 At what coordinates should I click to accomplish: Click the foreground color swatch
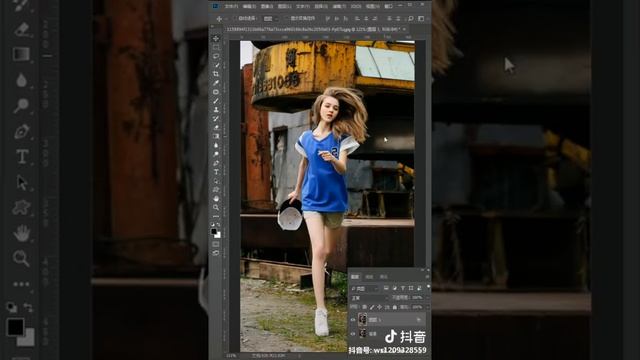[x=214, y=231]
